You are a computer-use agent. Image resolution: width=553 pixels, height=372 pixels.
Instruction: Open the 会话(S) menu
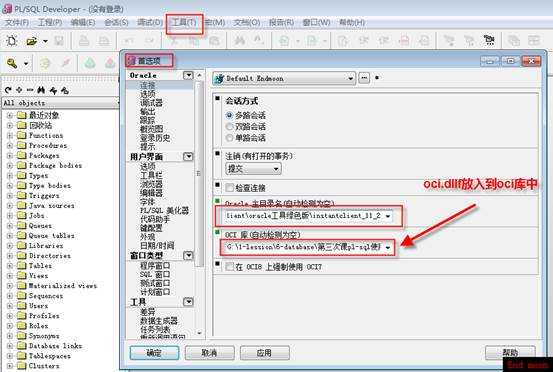pyautogui.click(x=116, y=23)
